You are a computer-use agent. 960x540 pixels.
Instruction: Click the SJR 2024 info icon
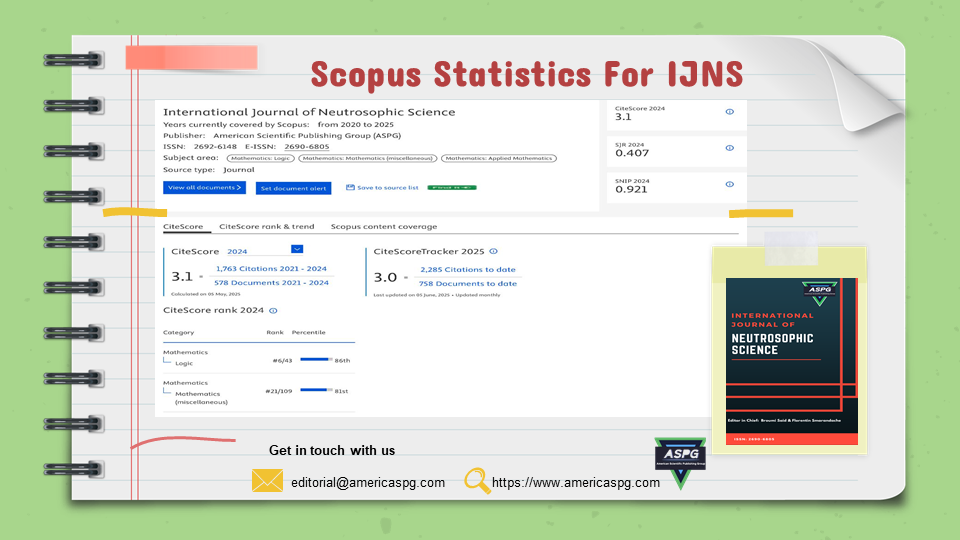coord(729,148)
